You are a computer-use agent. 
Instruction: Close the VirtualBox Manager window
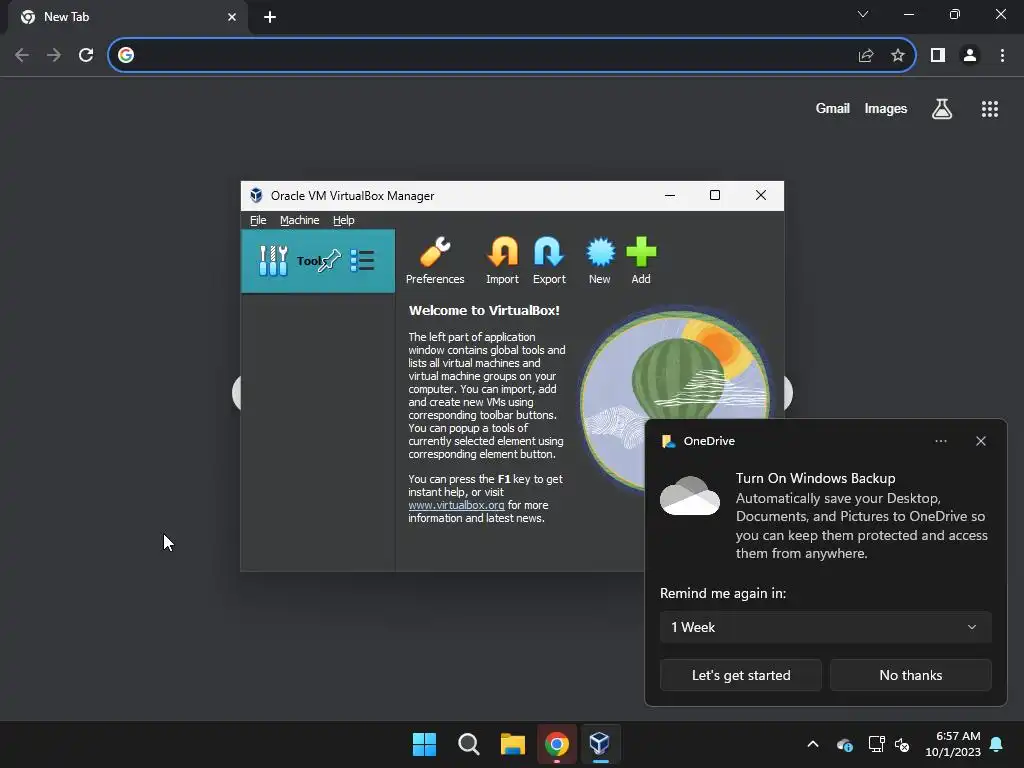761,195
